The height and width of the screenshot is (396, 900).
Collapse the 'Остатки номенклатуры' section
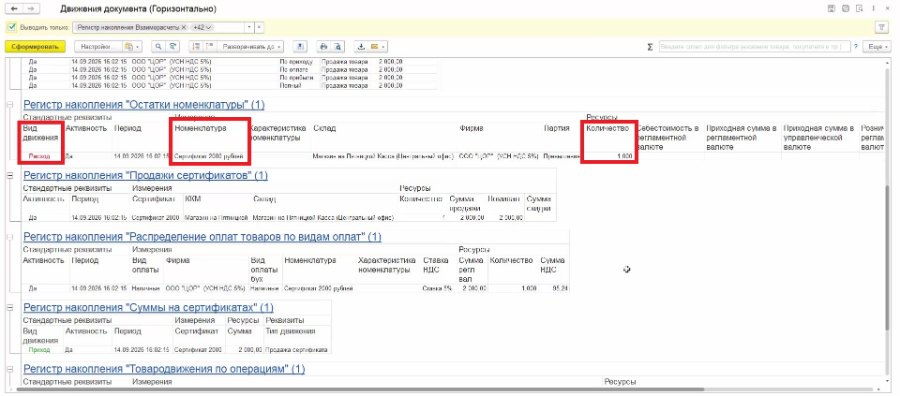(10, 105)
